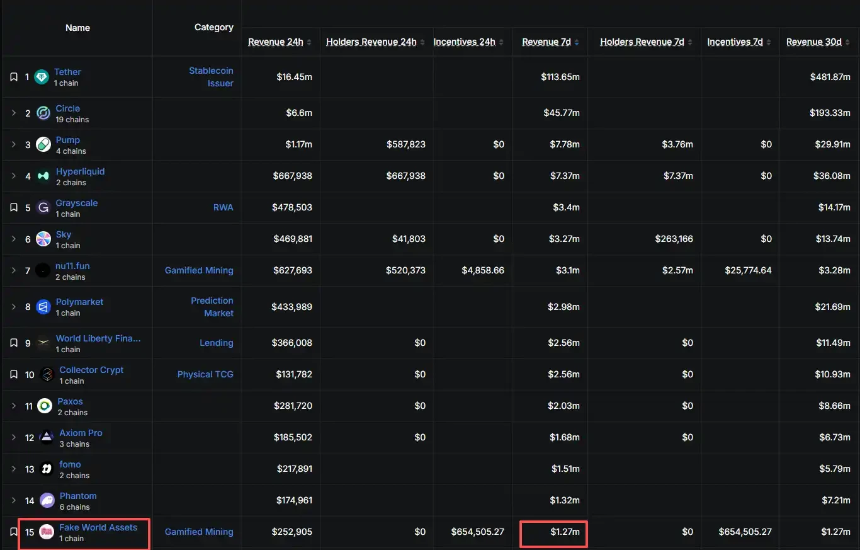Click the Phantom ghost logo icon

coord(47,500)
